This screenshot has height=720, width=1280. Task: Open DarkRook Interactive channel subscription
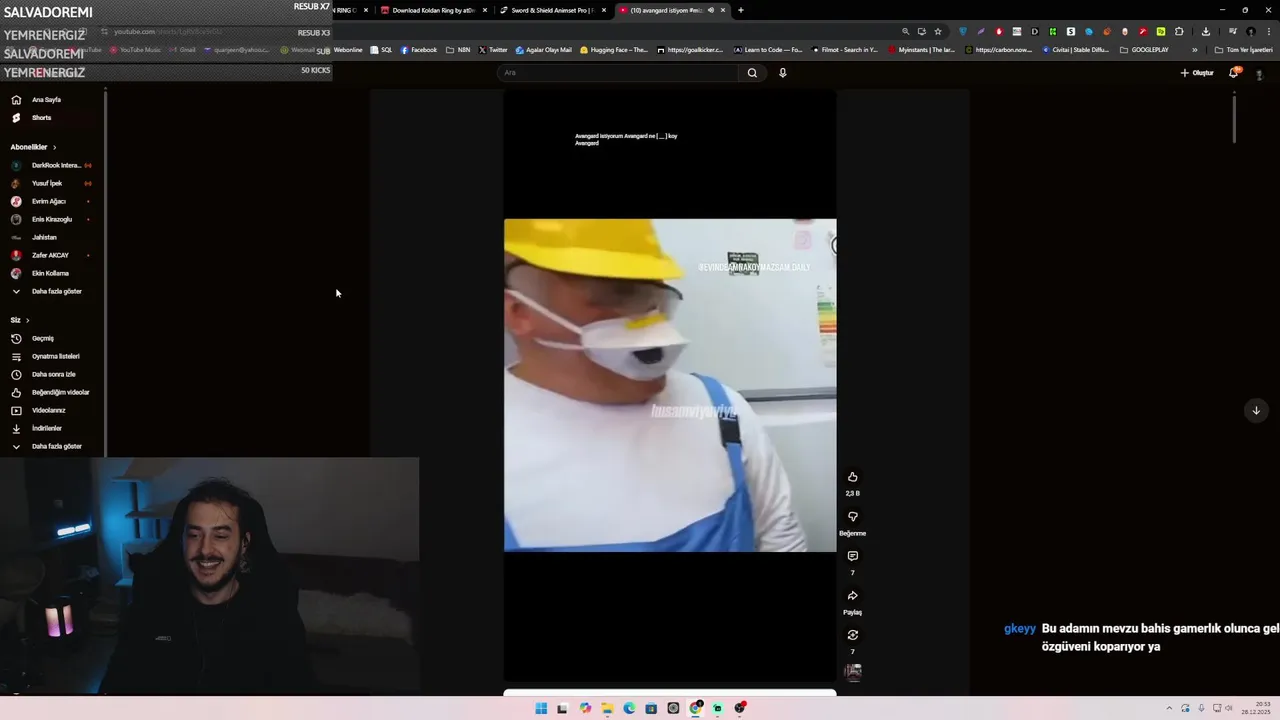[x=52, y=165]
